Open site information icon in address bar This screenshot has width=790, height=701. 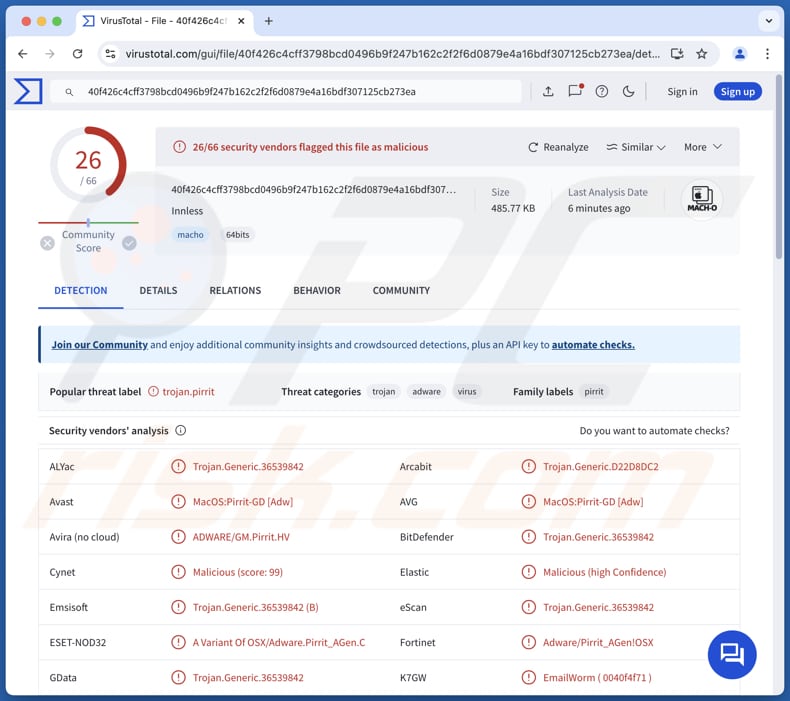point(110,53)
